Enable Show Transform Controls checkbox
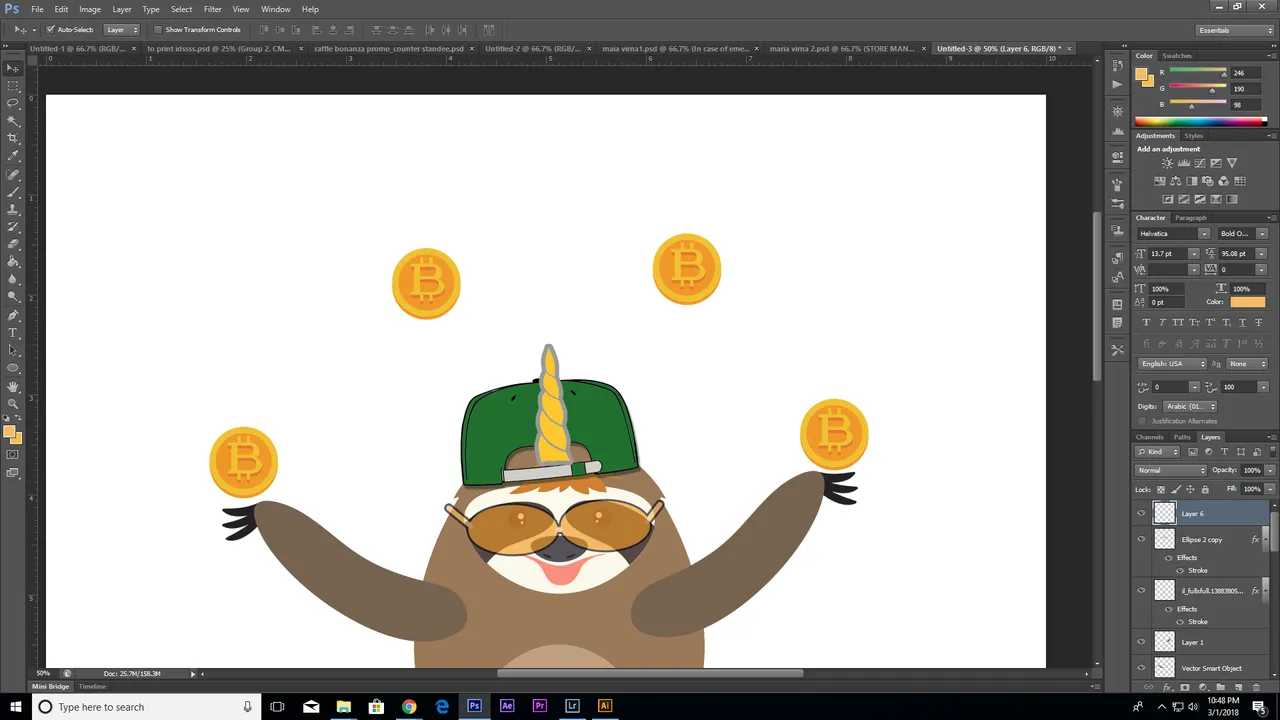 [157, 29]
